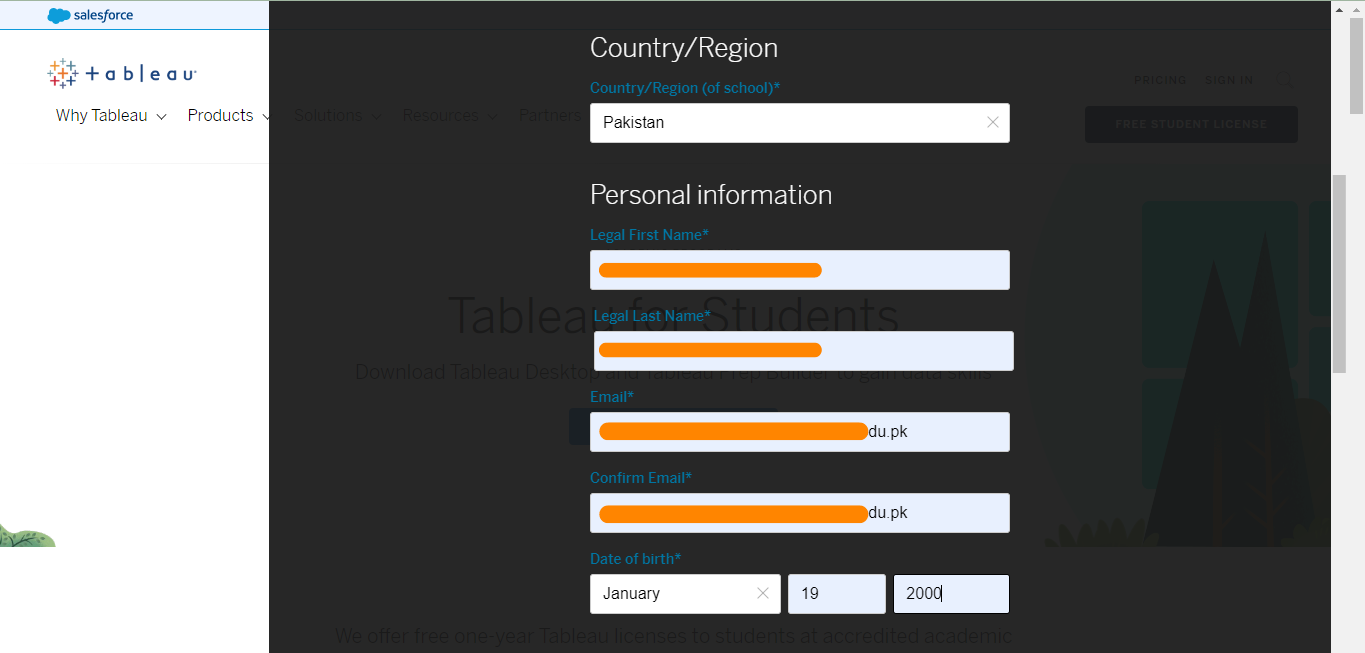The image size is (1365, 653).
Task: Click the search magnifier icon
Action: (x=1284, y=80)
